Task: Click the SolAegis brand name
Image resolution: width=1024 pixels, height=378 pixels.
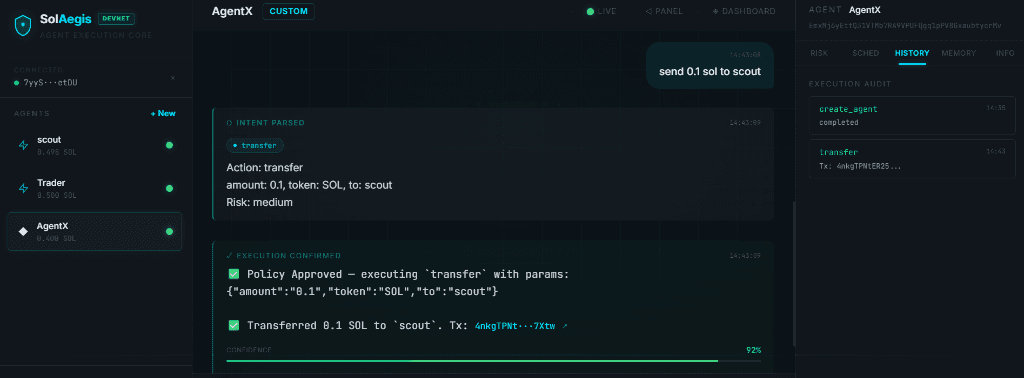Action: [65, 20]
